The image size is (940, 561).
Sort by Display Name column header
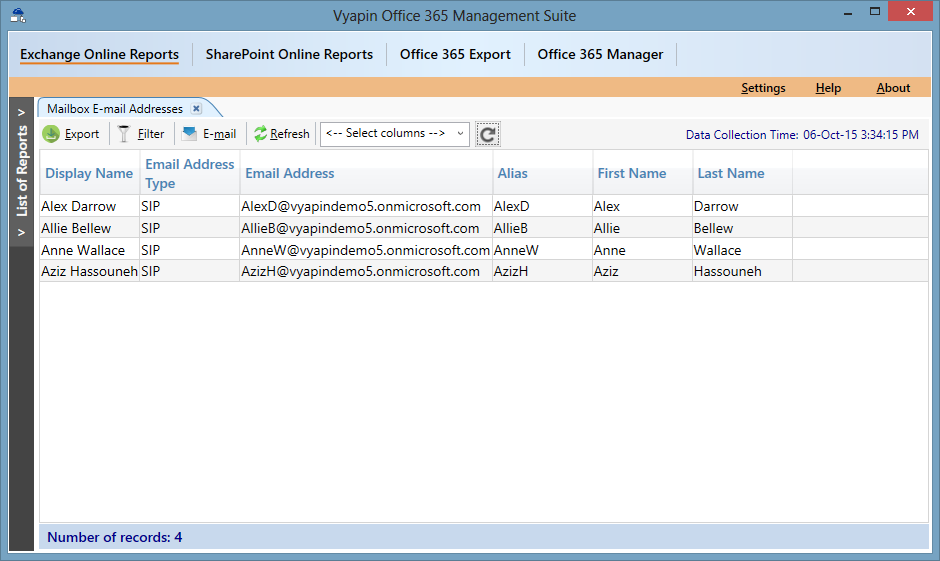coord(89,173)
